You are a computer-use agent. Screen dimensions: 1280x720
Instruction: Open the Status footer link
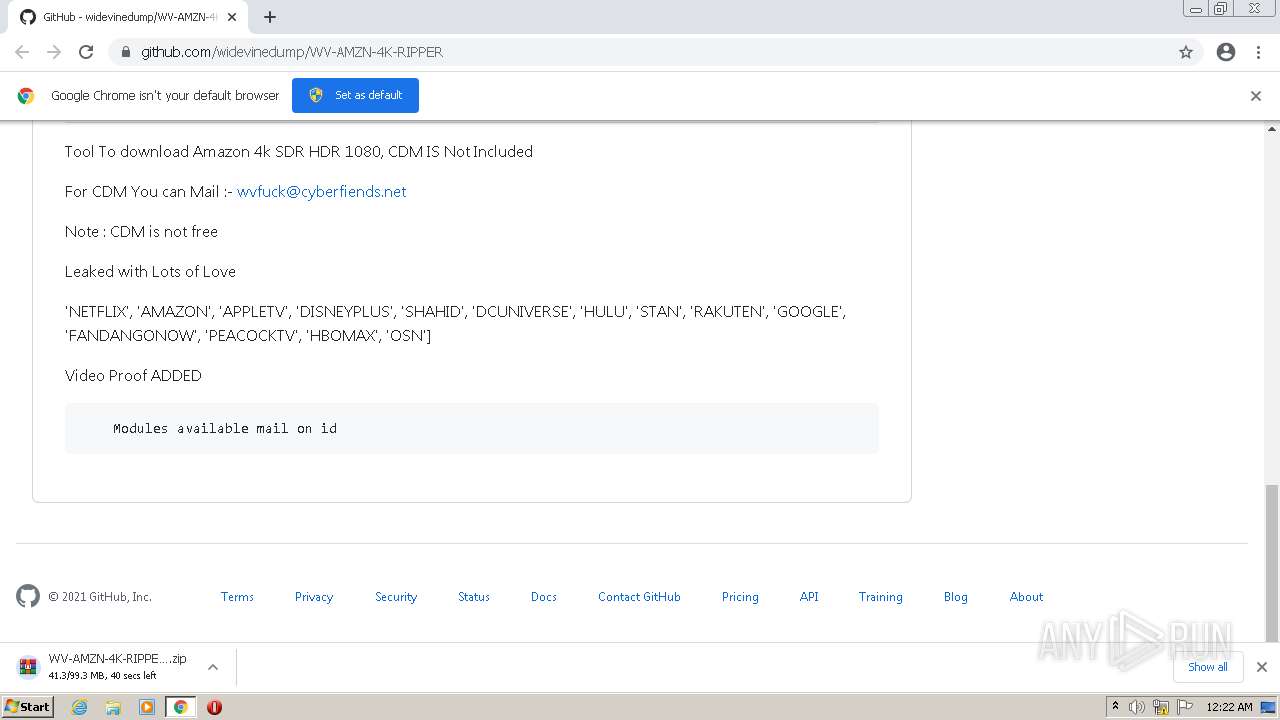coord(474,597)
